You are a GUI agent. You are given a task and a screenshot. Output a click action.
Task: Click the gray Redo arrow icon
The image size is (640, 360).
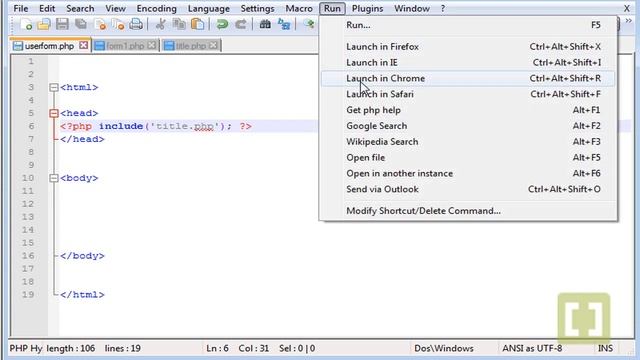[241, 24]
